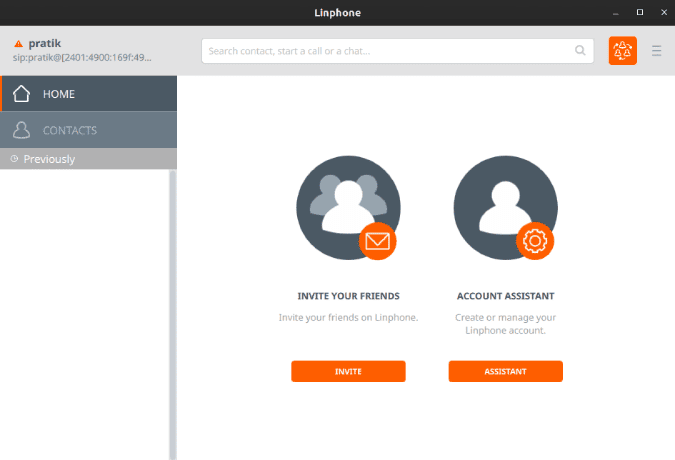Click the clock icon beside Previously
675x460 pixels.
[14, 159]
